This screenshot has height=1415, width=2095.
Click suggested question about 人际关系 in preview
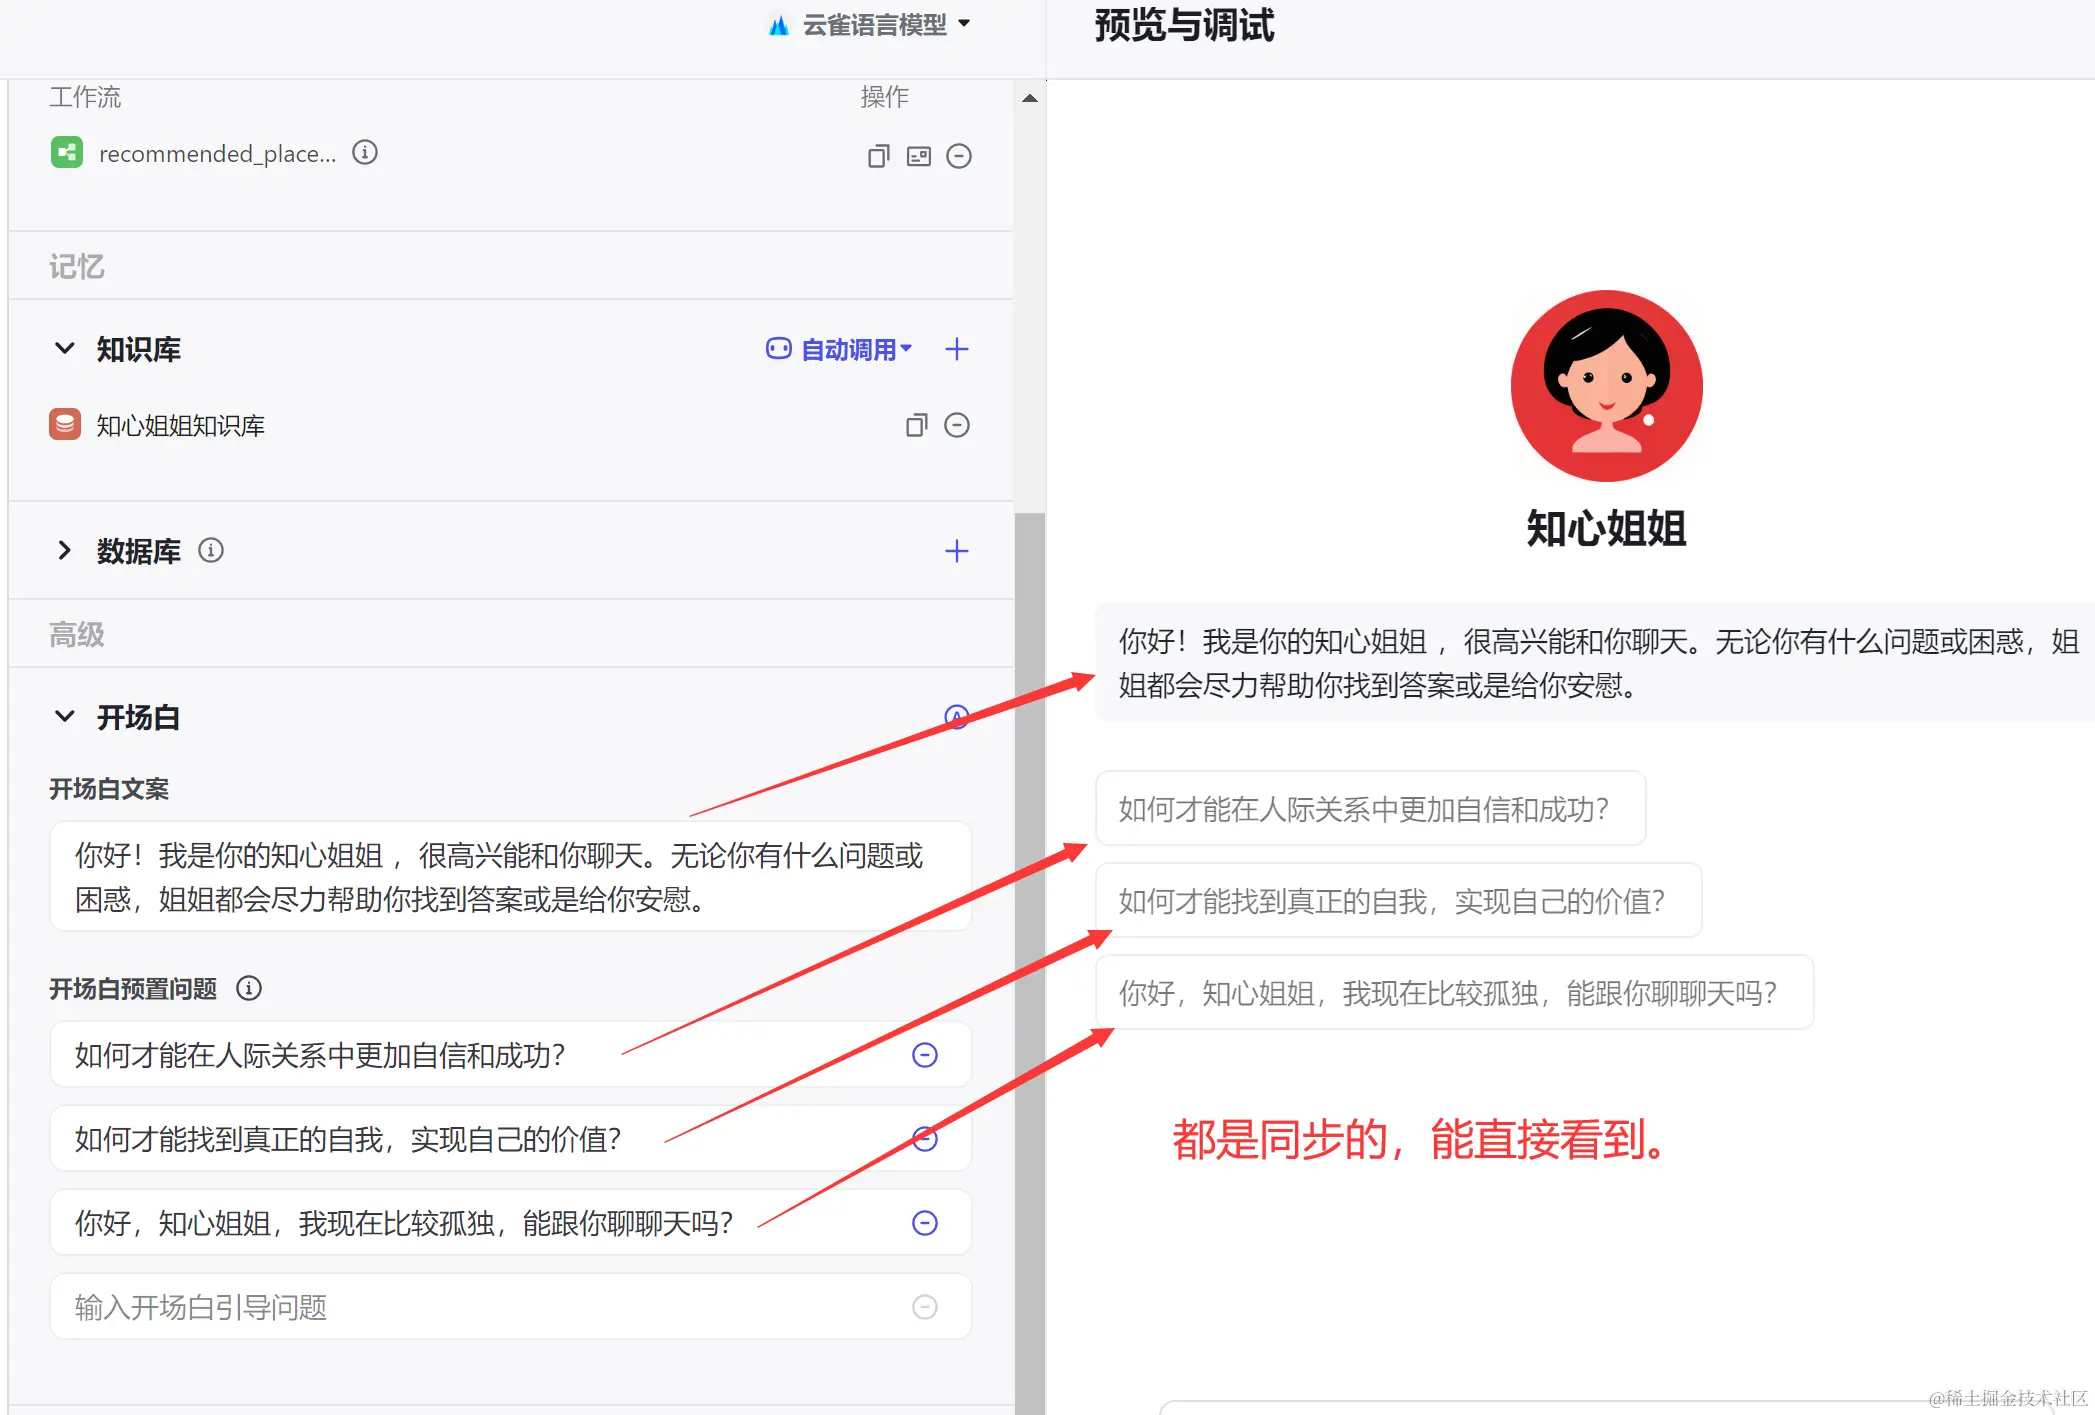click(1369, 809)
